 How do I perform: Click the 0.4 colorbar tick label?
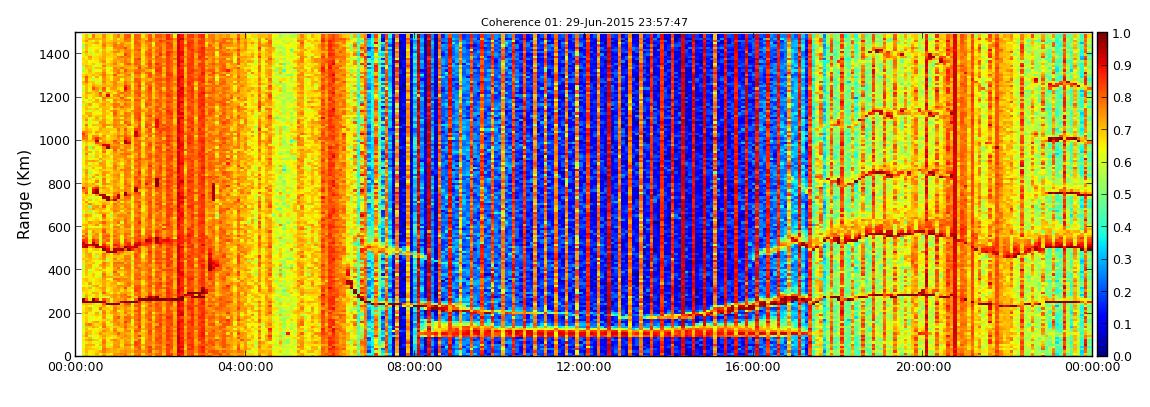click(x=1121, y=227)
